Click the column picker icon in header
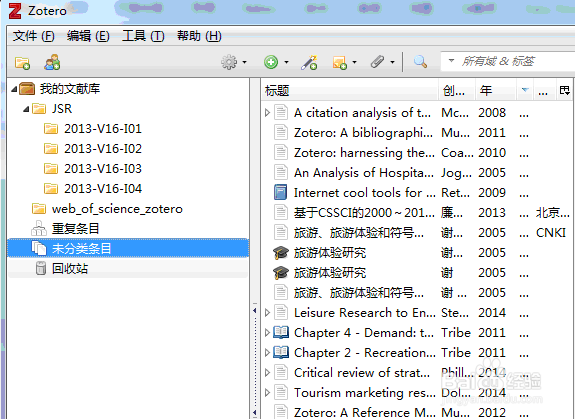This screenshot has width=575, height=419. click(x=564, y=90)
